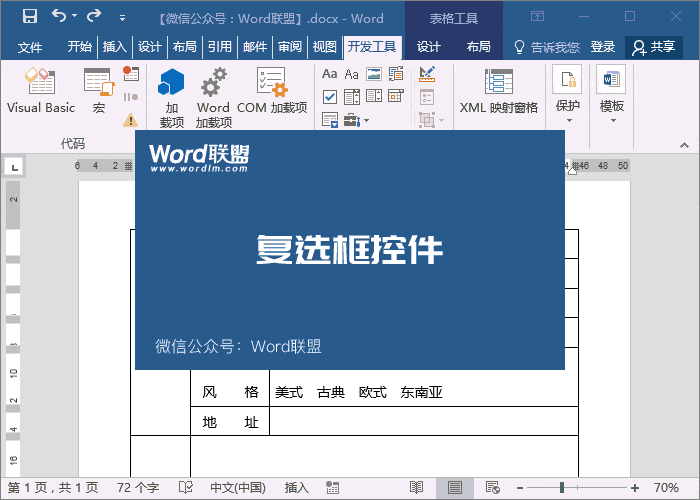Switch to 邮件 (Mailings) tab
Screen dimensions: 700x500
[255, 47]
